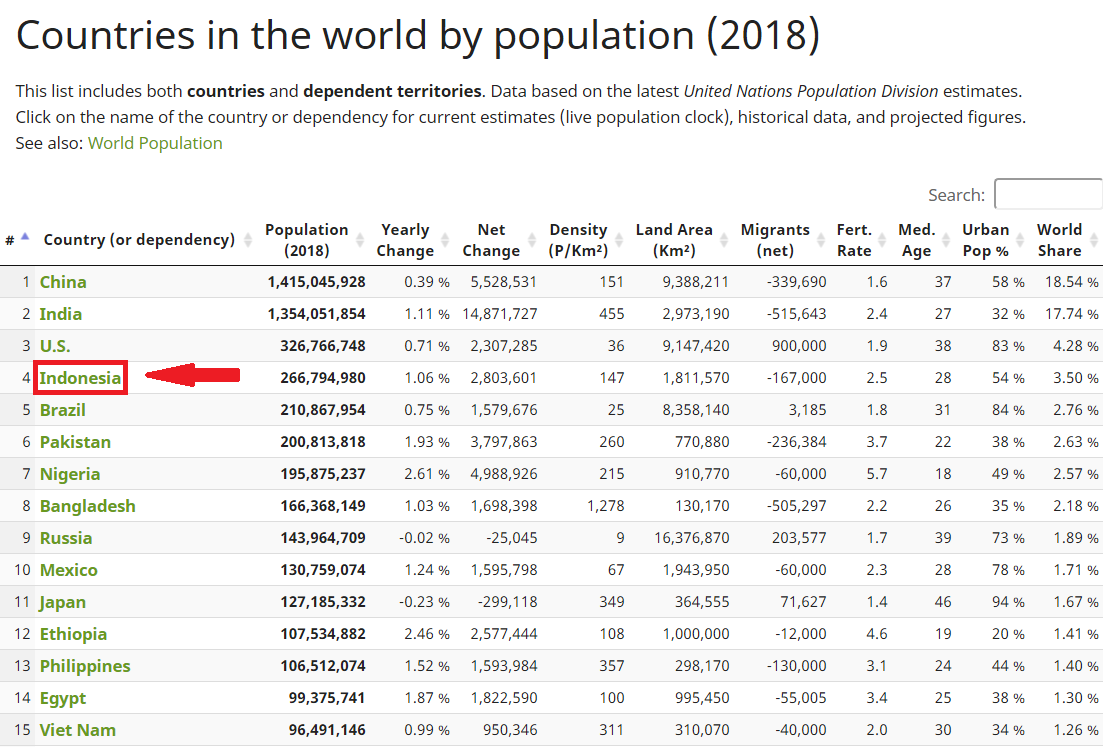Click the Med. Age sort arrows
Viewport: 1103px width, 747px height.
click(x=946, y=240)
